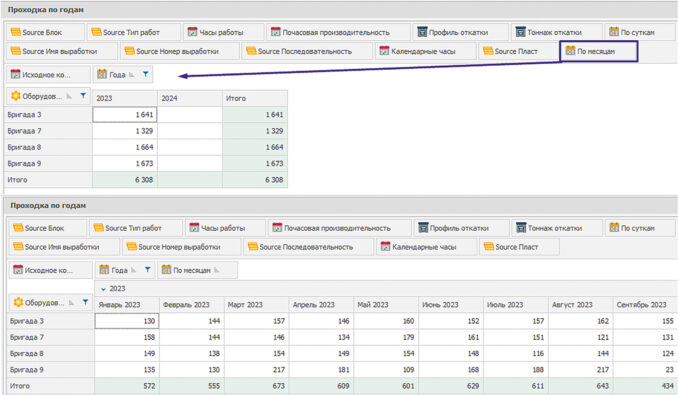Select cell 1 641 under 2023 for Бригада 3

tap(125, 115)
